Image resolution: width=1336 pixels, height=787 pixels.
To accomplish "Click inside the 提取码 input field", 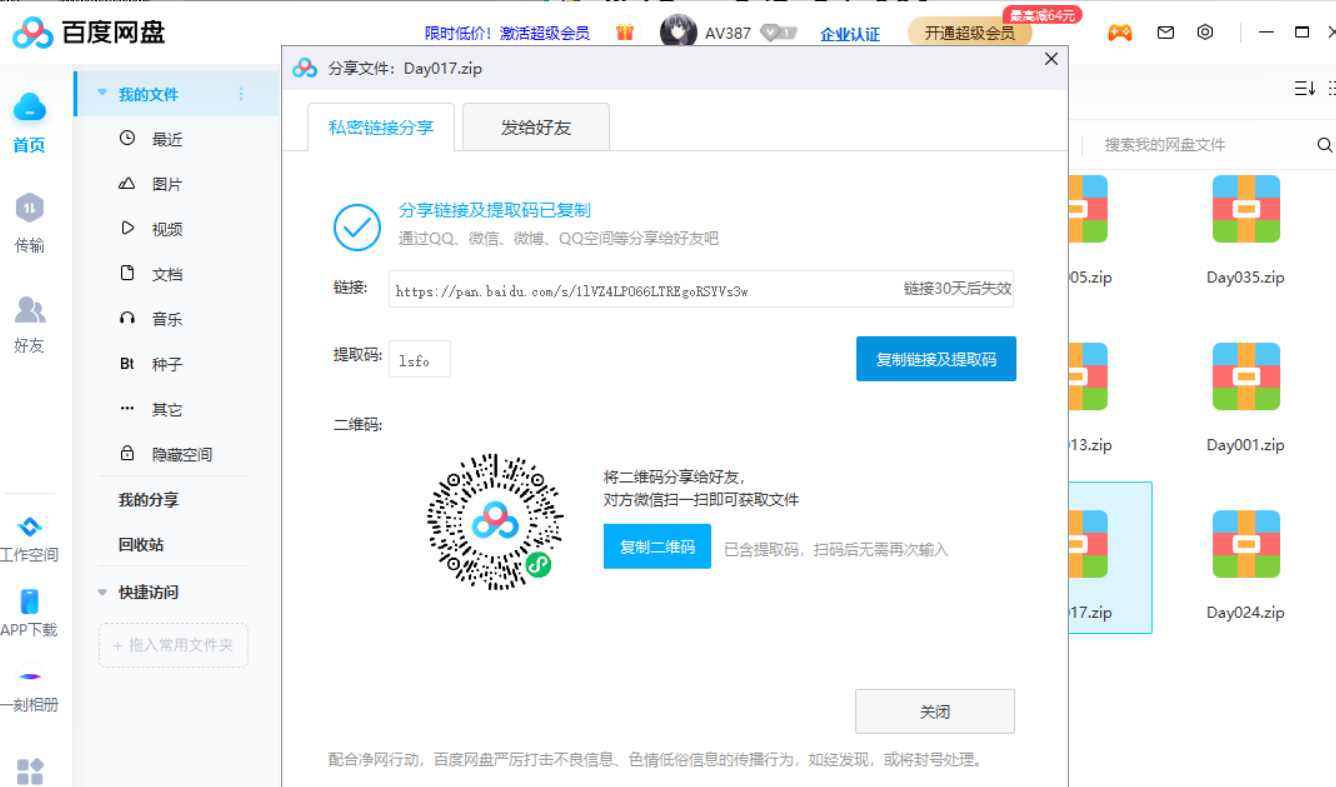I will [x=419, y=358].
